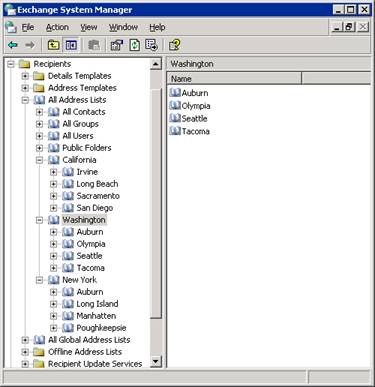Click the console icon beside File menu
The width and height of the screenshot is (375, 387).
(11, 27)
